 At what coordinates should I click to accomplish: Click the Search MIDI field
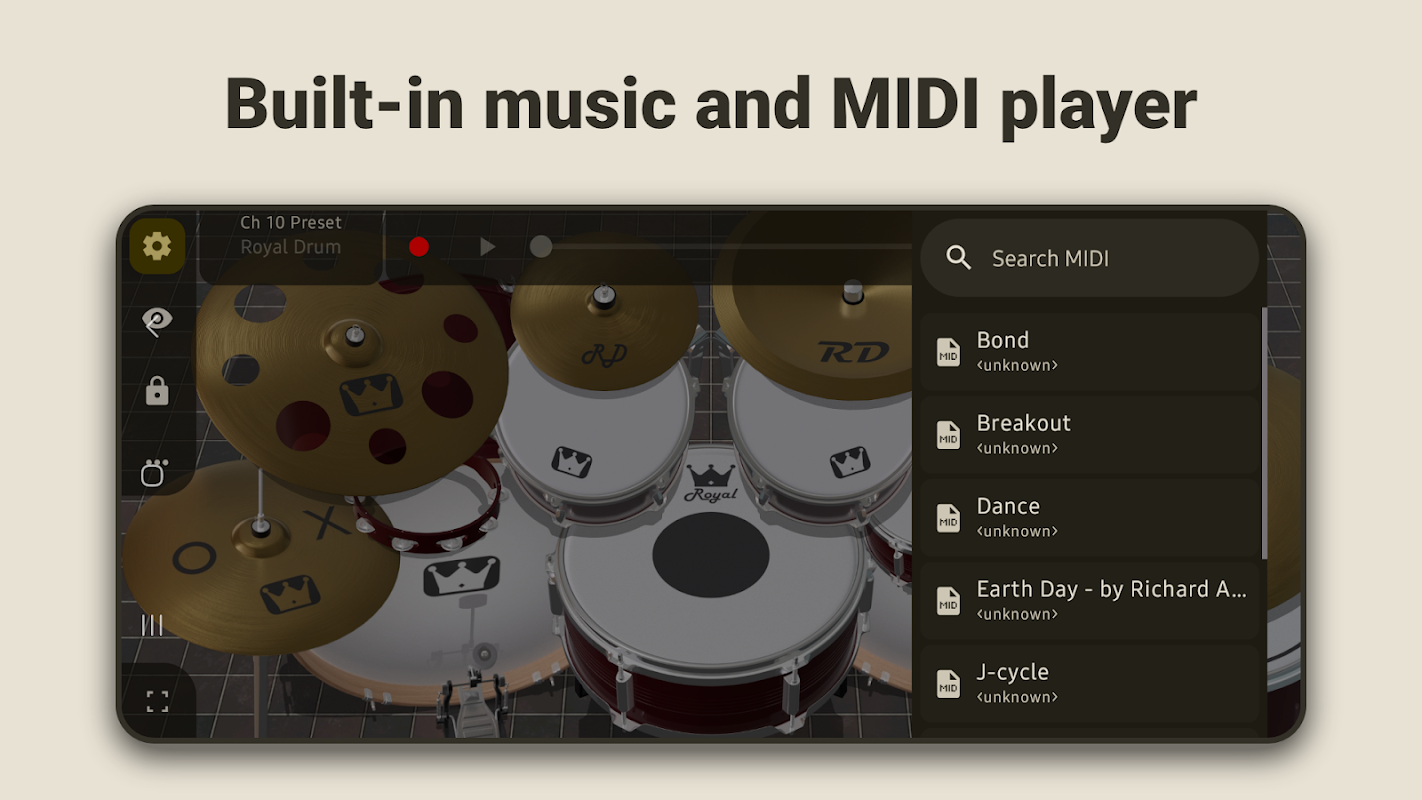(1089, 258)
